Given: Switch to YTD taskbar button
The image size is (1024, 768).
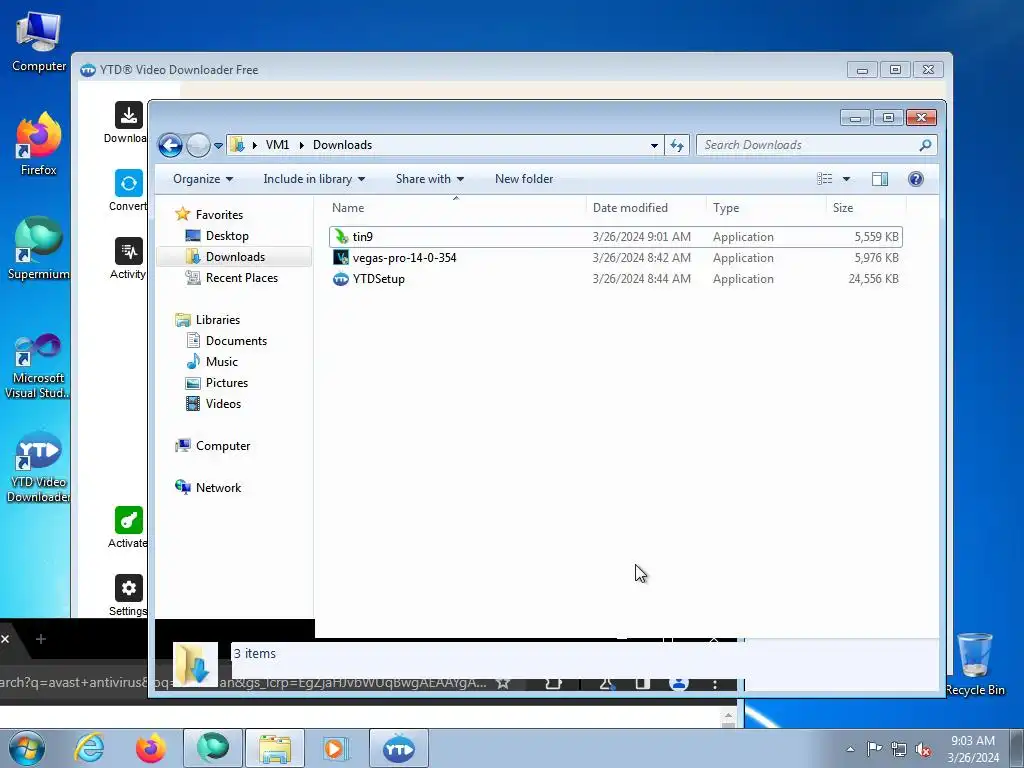Looking at the screenshot, I should 398,748.
